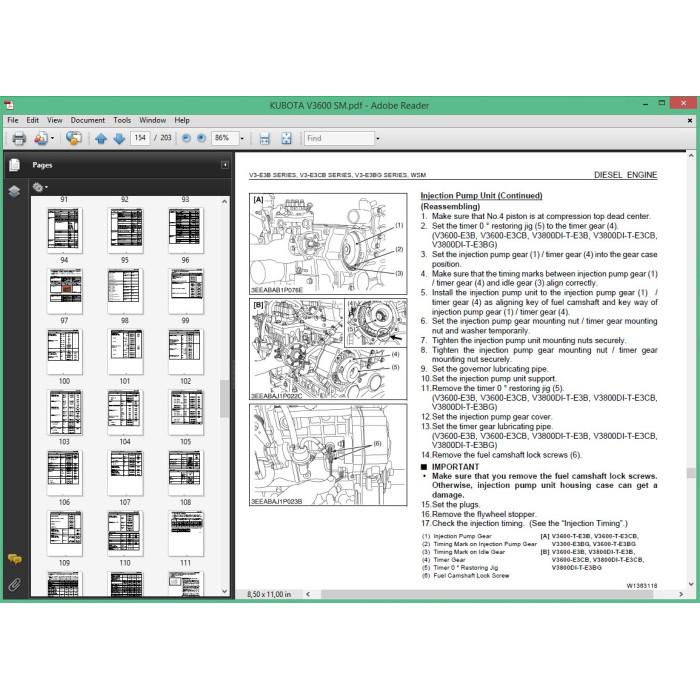Open the dropdown arrow beside collaborate icon
This screenshot has width=700, height=700.
[x=52, y=138]
